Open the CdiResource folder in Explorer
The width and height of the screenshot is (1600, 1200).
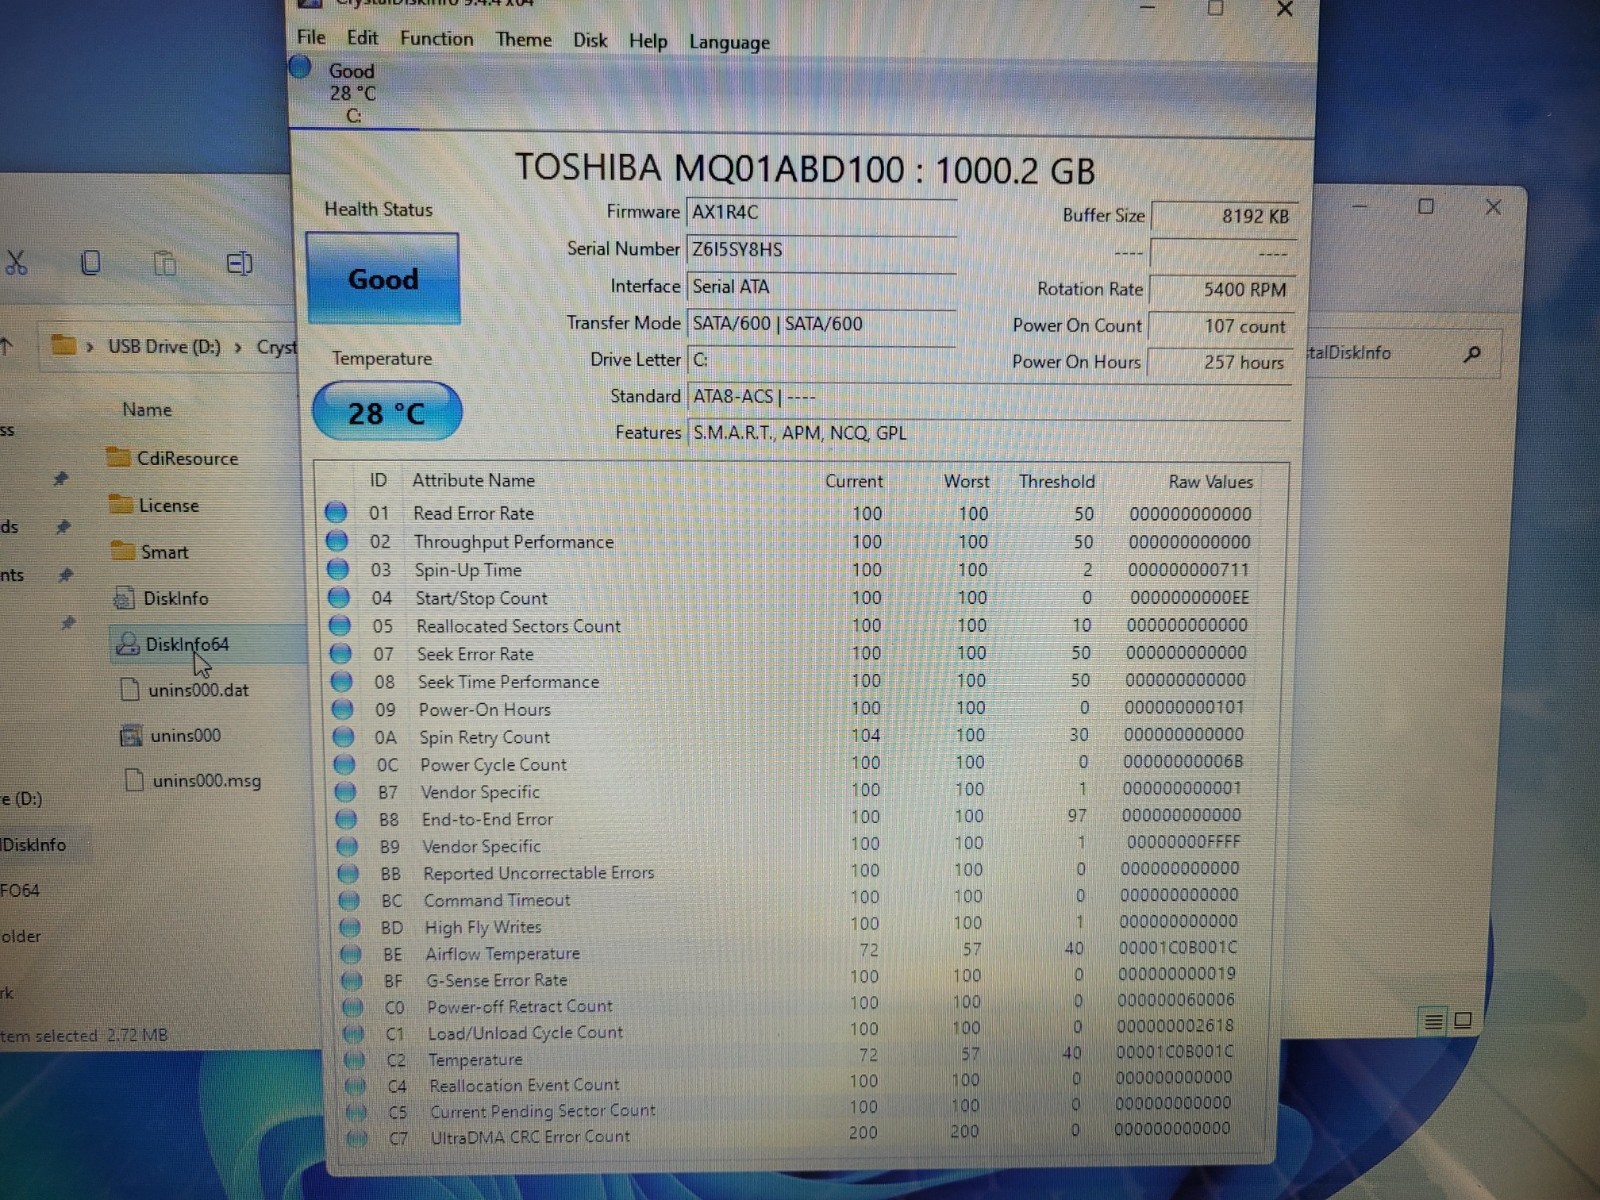tap(172, 458)
